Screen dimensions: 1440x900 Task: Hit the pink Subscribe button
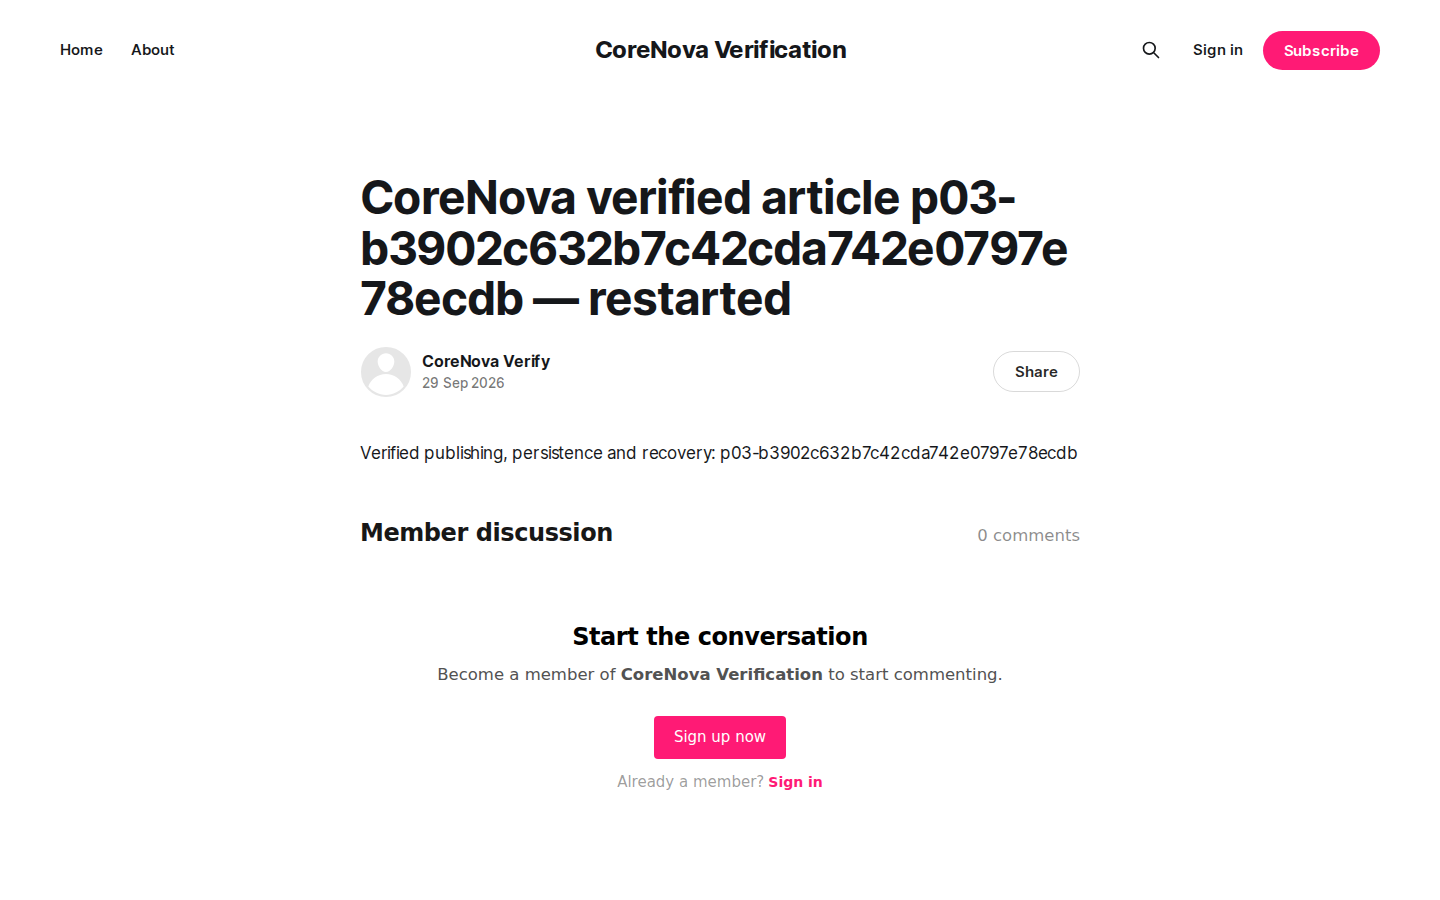tap(1321, 51)
